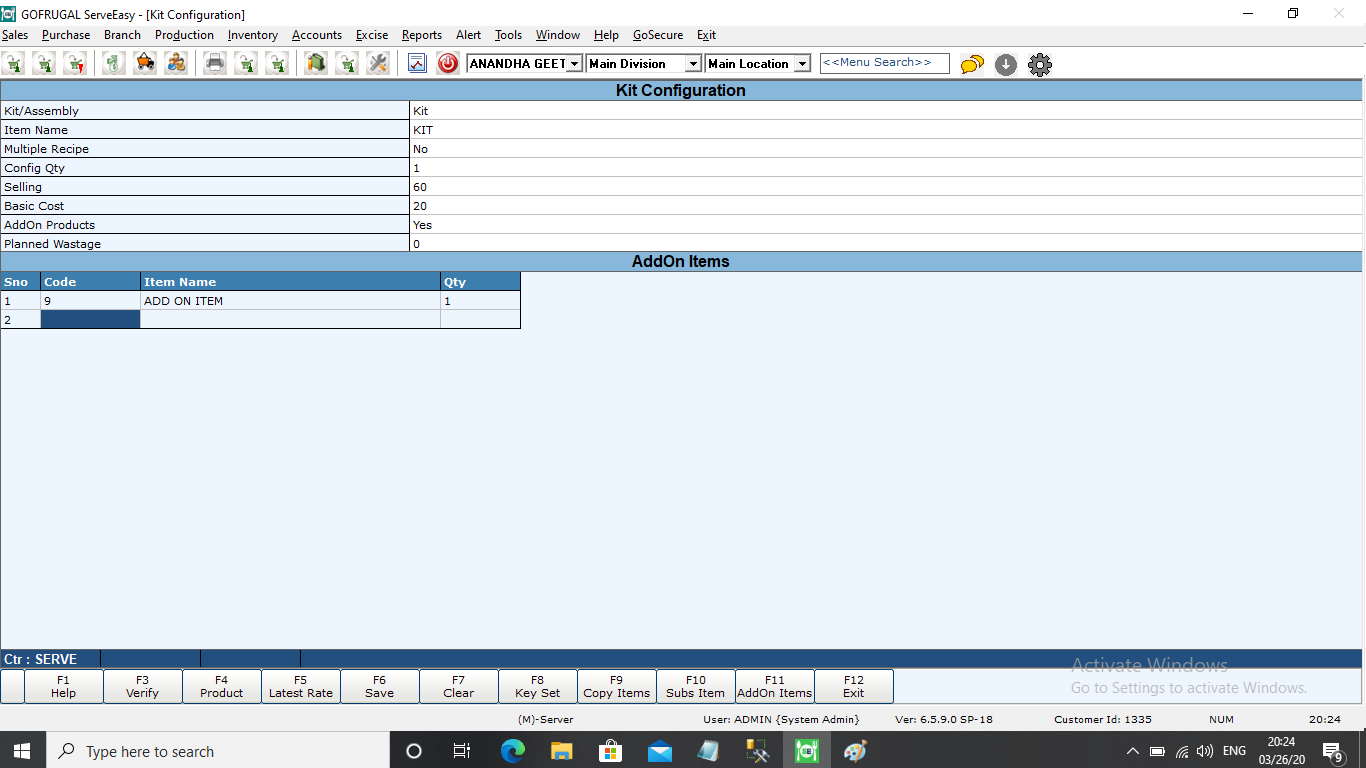Click the F10 Subs Item button
Image resolution: width=1366 pixels, height=768 pixels.
[695, 686]
